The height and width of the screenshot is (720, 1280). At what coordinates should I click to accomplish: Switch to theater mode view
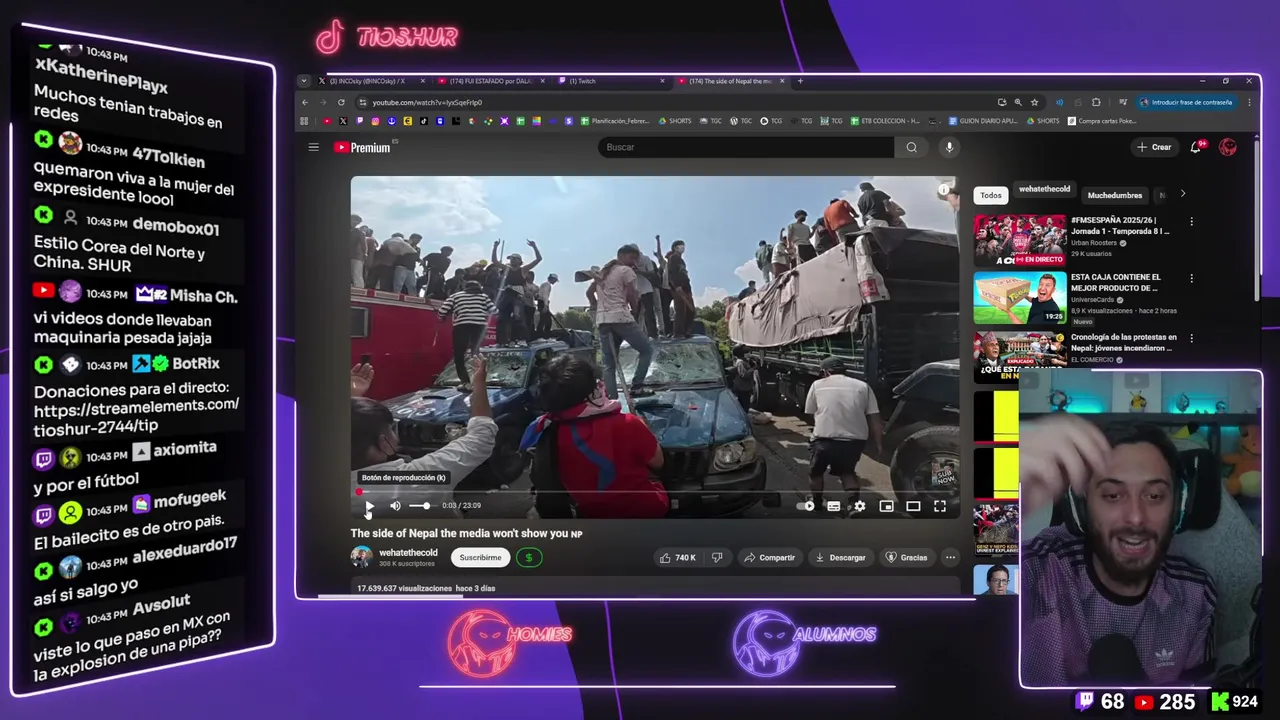[x=913, y=506]
